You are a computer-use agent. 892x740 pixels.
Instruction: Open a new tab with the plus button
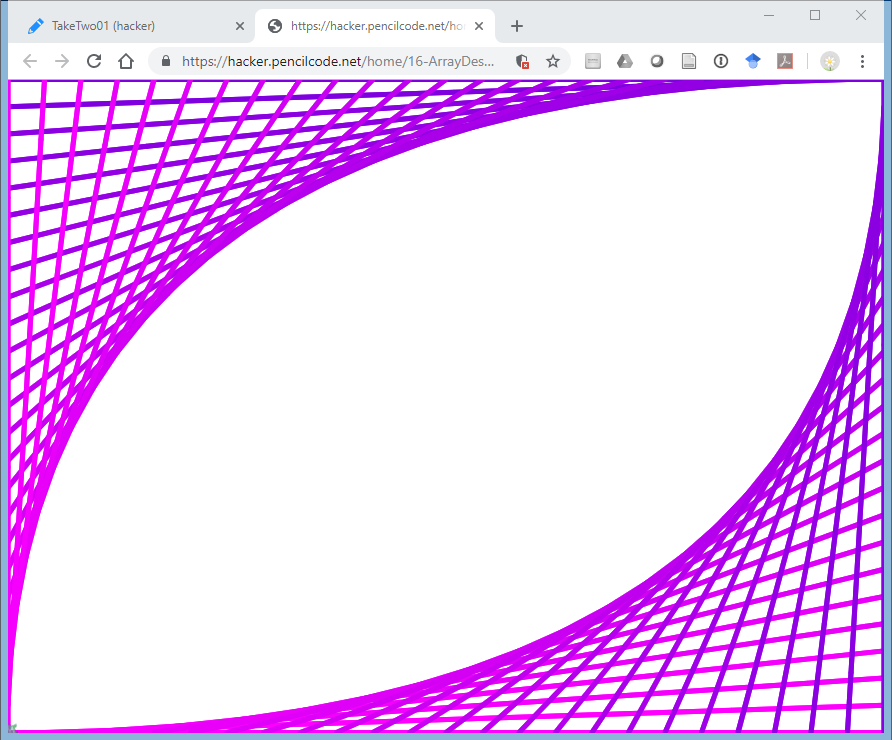517,26
